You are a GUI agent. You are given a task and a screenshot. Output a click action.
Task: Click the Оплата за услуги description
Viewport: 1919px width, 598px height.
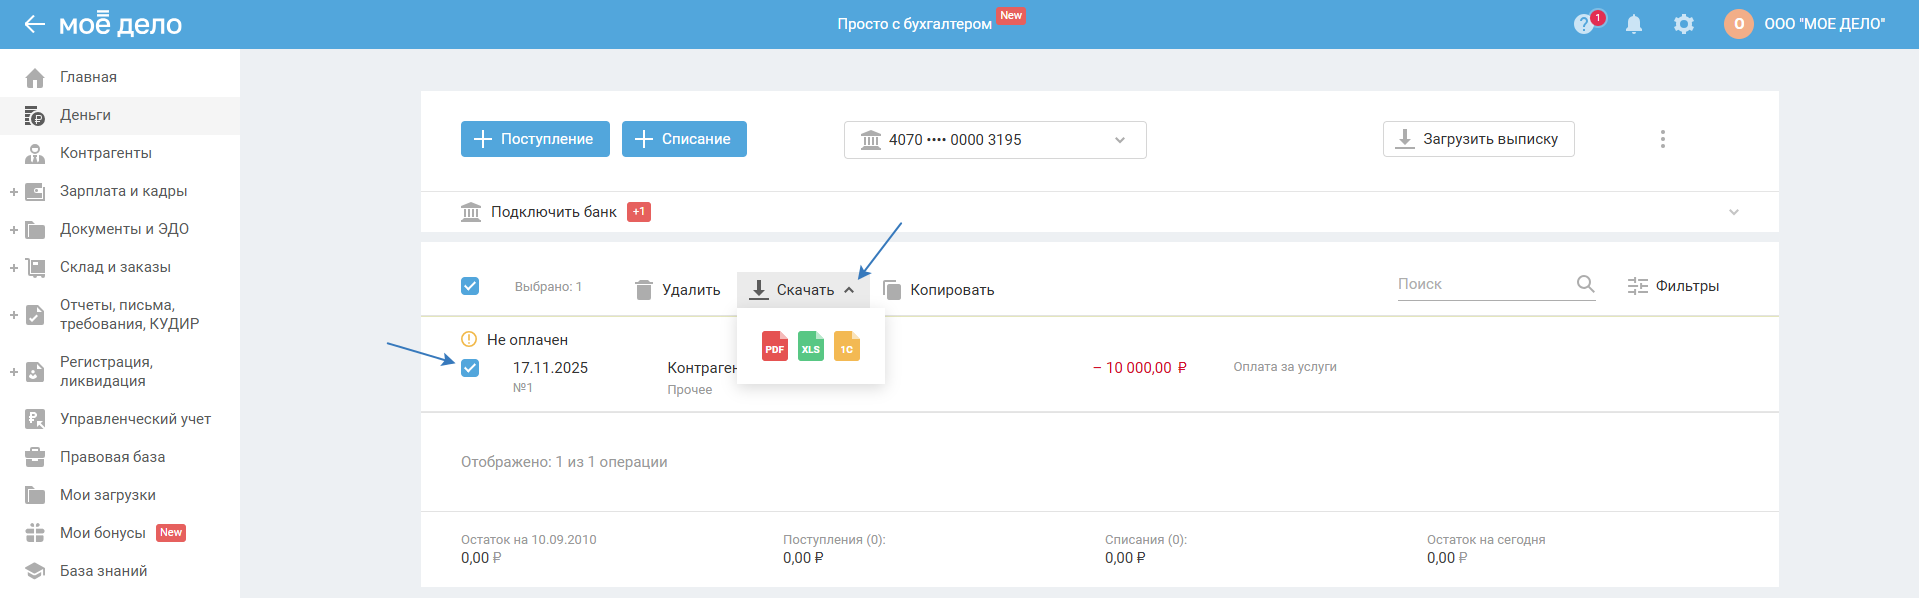tap(1285, 367)
